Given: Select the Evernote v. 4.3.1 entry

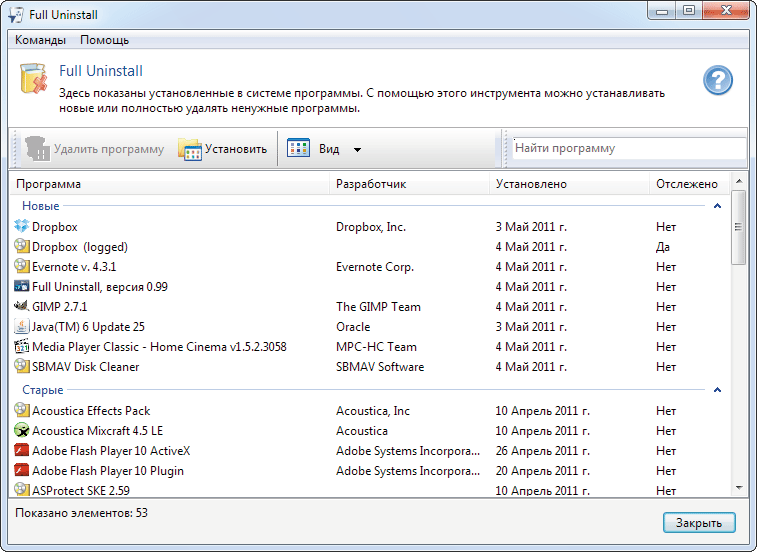Looking at the screenshot, I should click(74, 267).
